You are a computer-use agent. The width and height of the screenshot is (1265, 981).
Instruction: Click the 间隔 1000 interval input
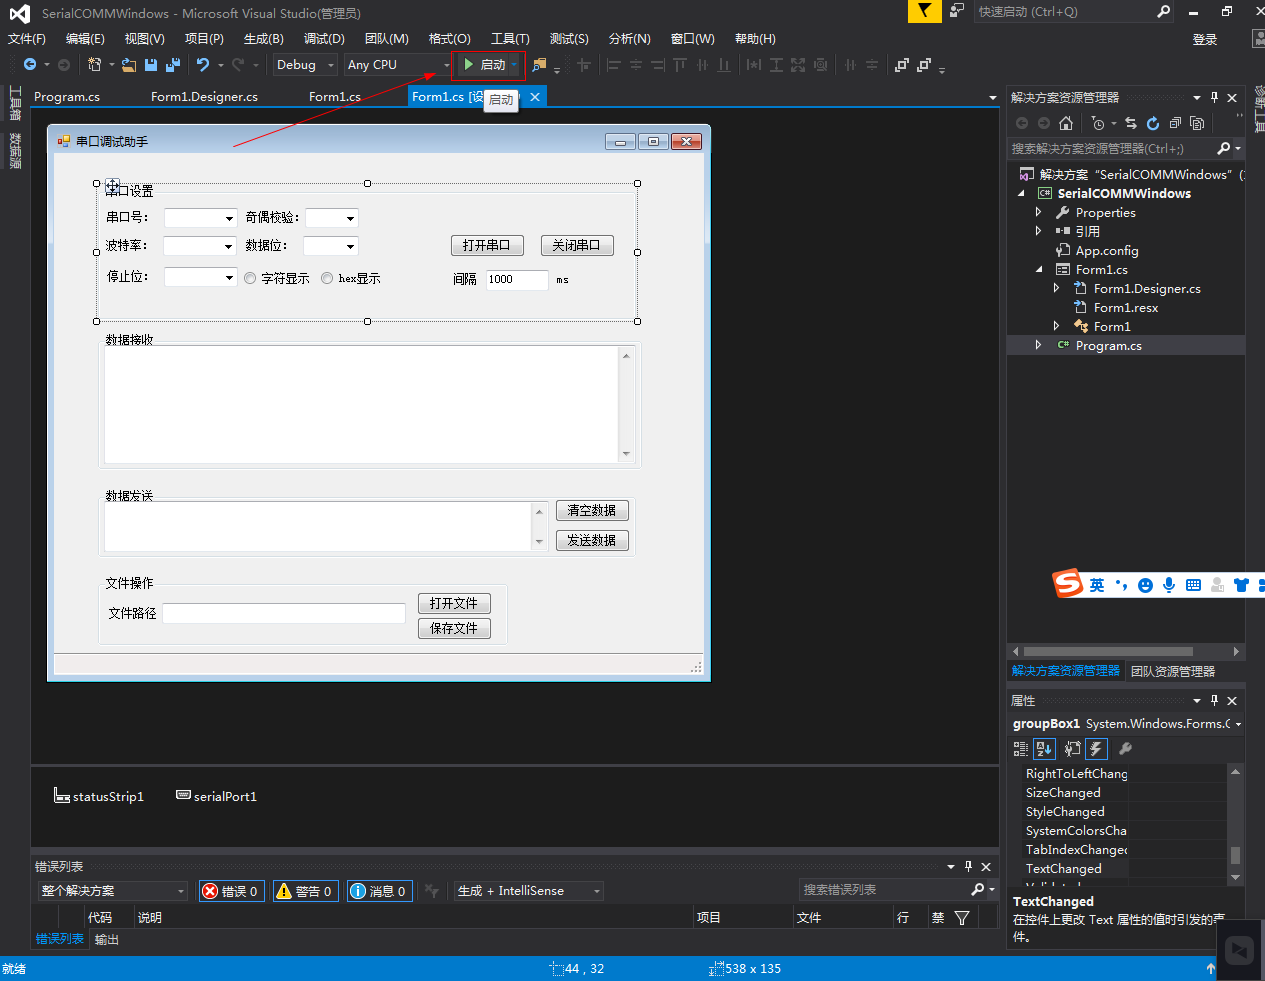tap(517, 280)
